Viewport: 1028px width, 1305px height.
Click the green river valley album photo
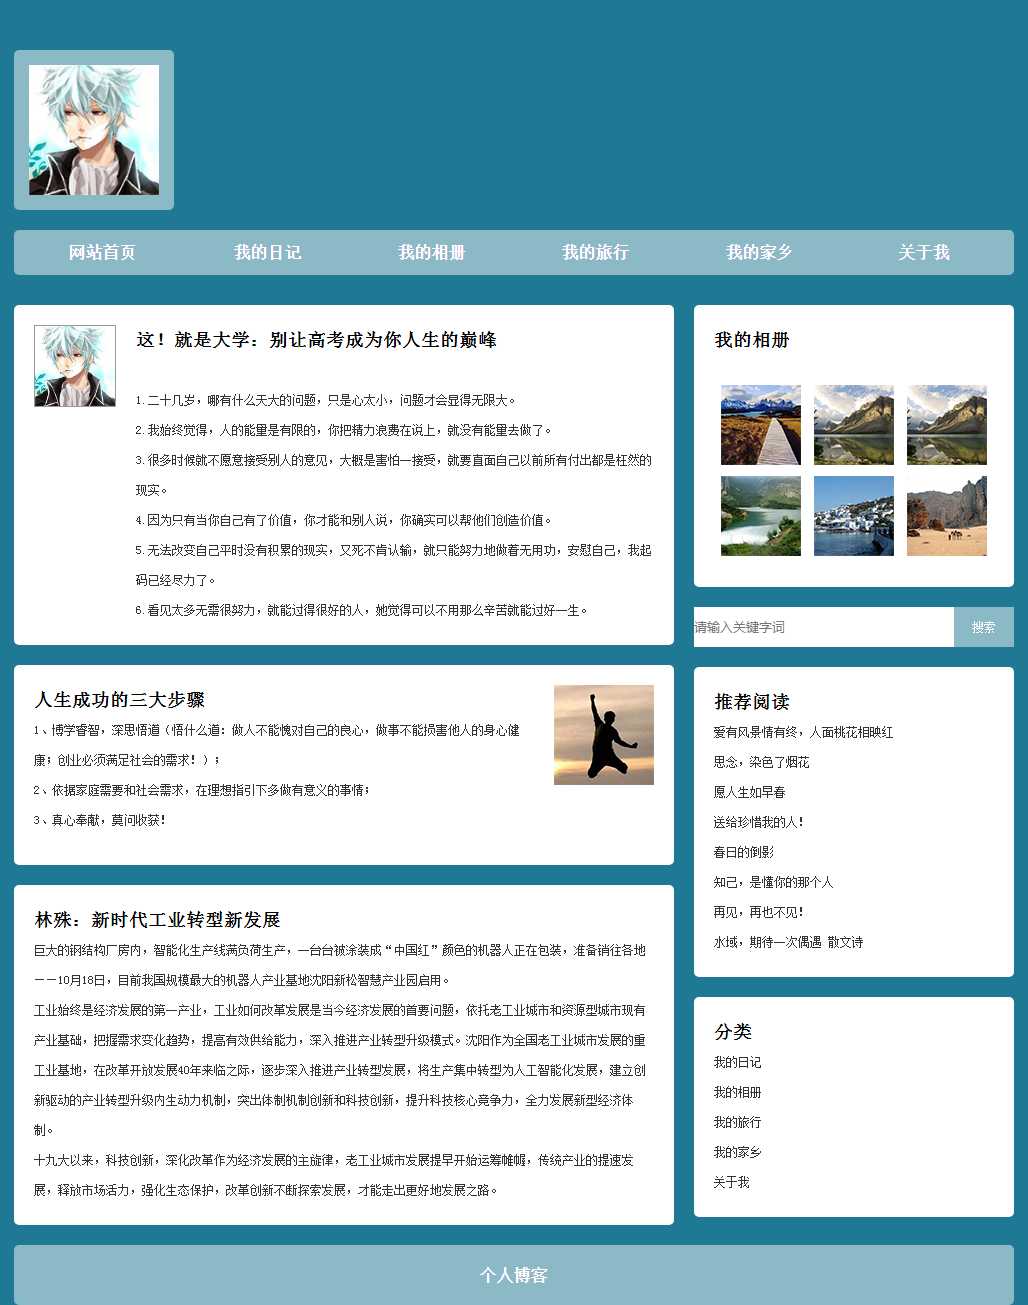pyautogui.click(x=760, y=516)
